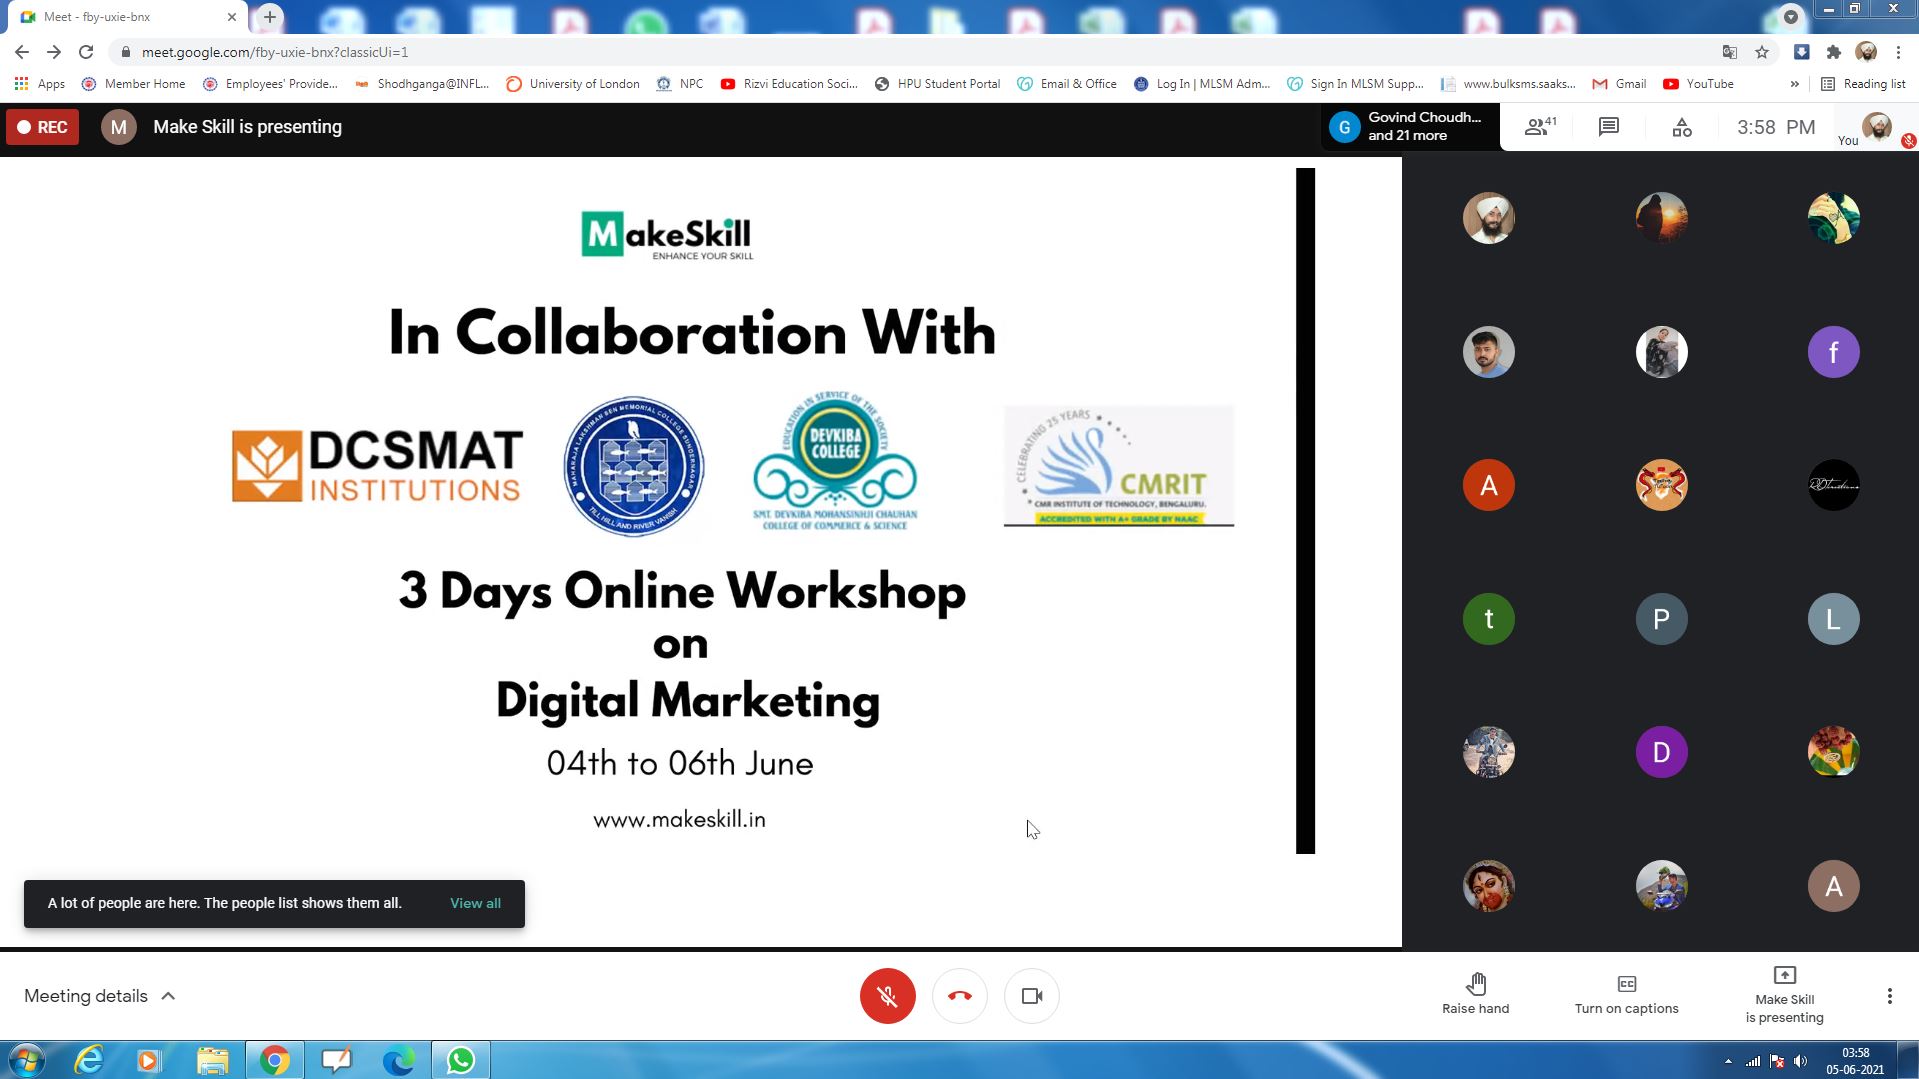Go forward in browser history

tap(54, 52)
